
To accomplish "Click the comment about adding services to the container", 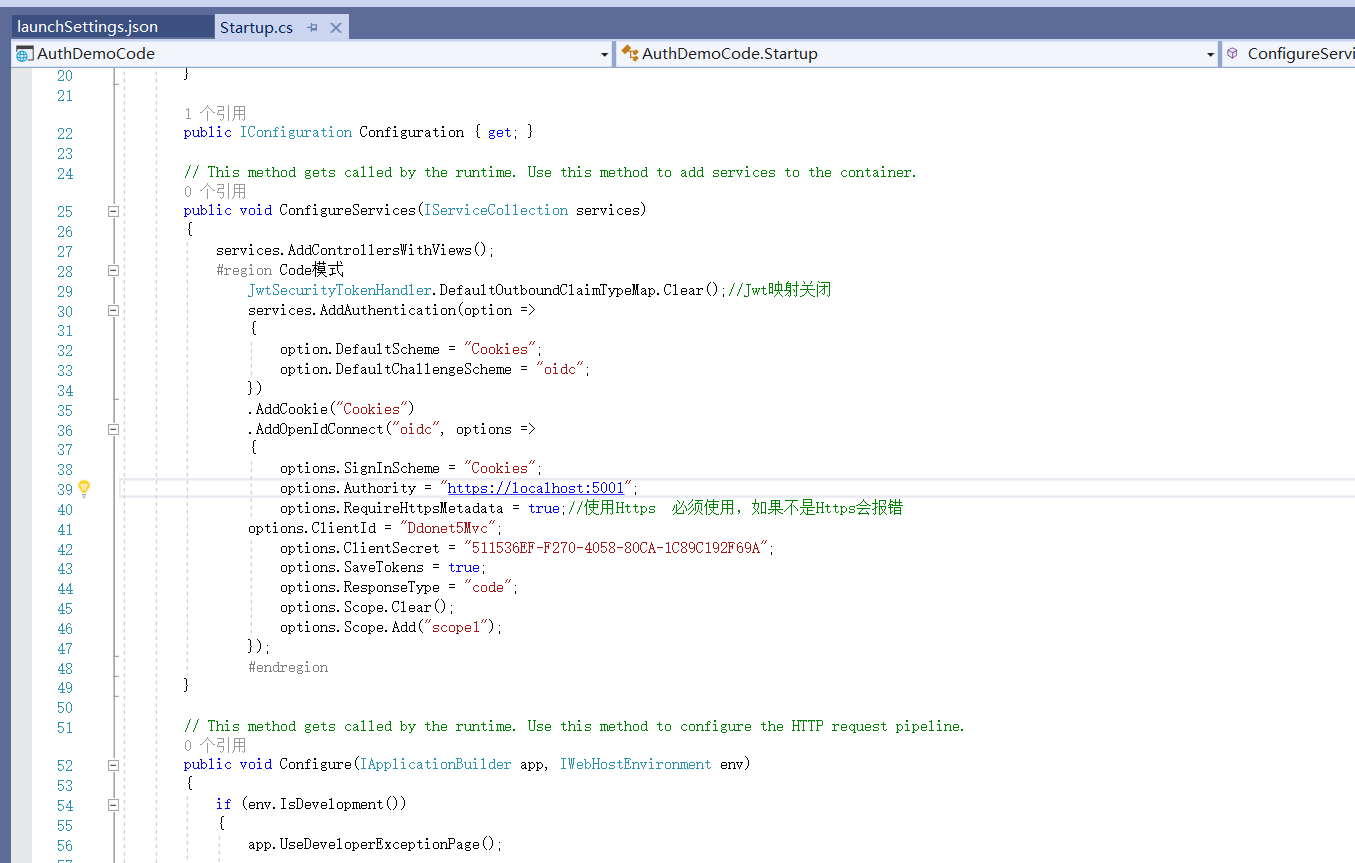I will tap(550, 172).
